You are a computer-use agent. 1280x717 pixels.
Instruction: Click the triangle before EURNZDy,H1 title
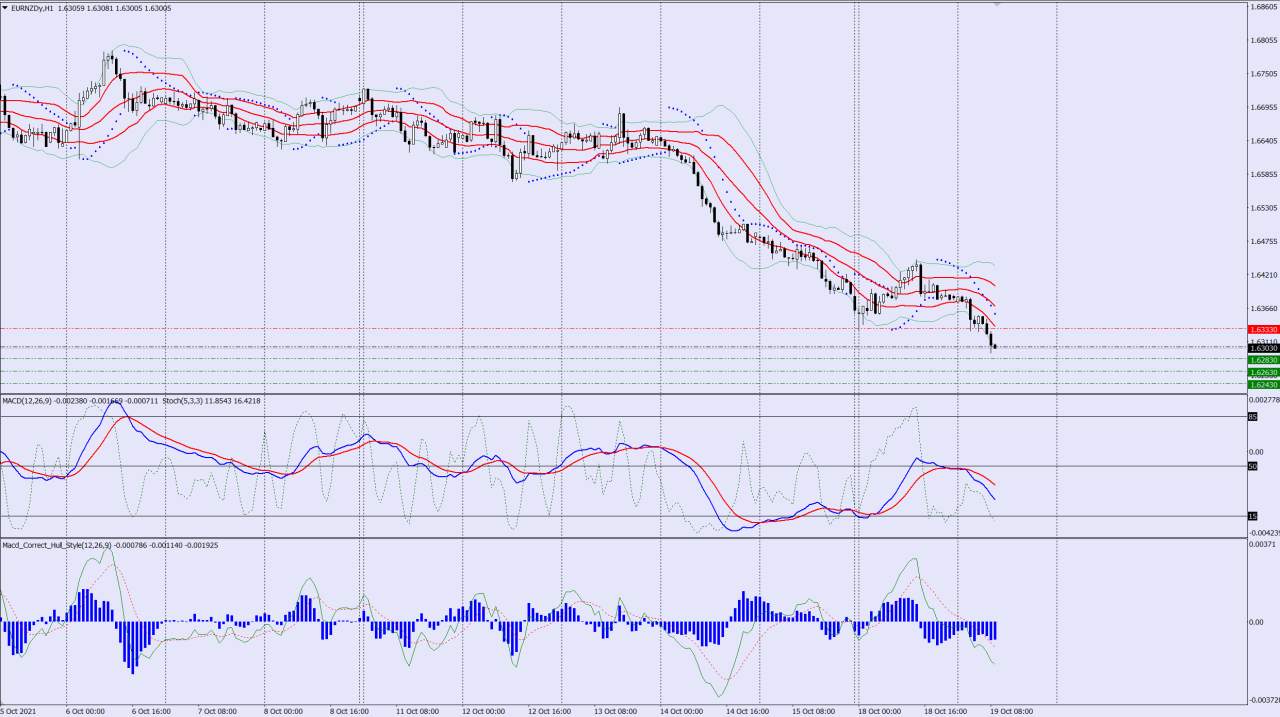click(x=5, y=8)
